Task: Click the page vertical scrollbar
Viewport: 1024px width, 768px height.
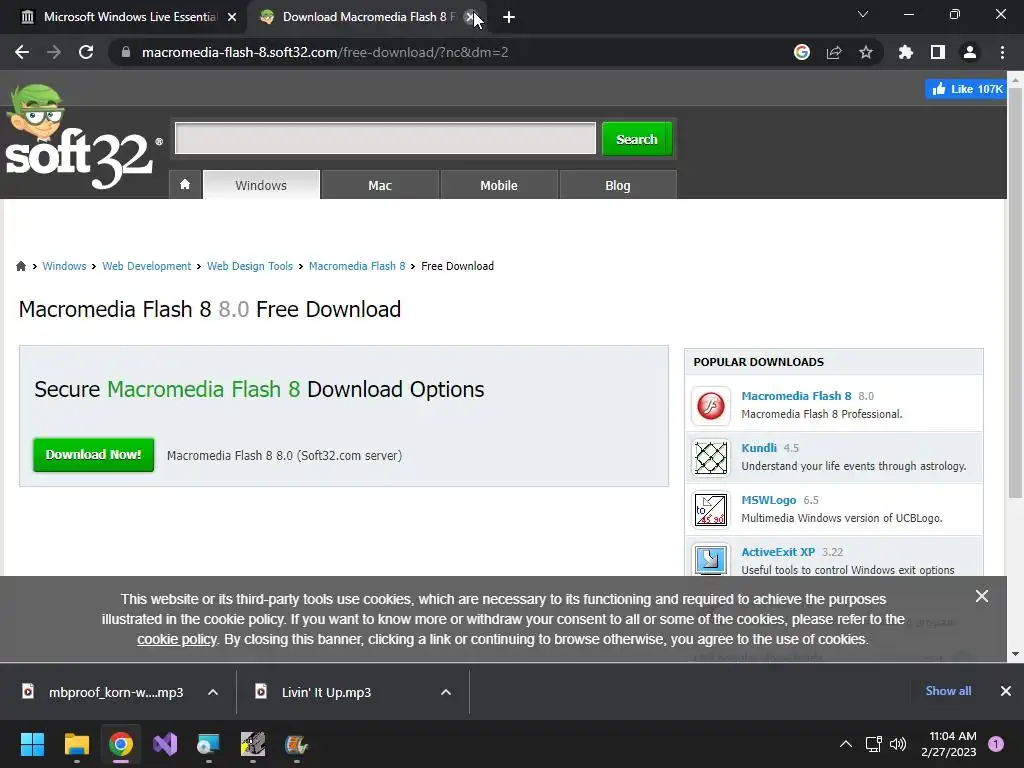Action: [1015, 294]
